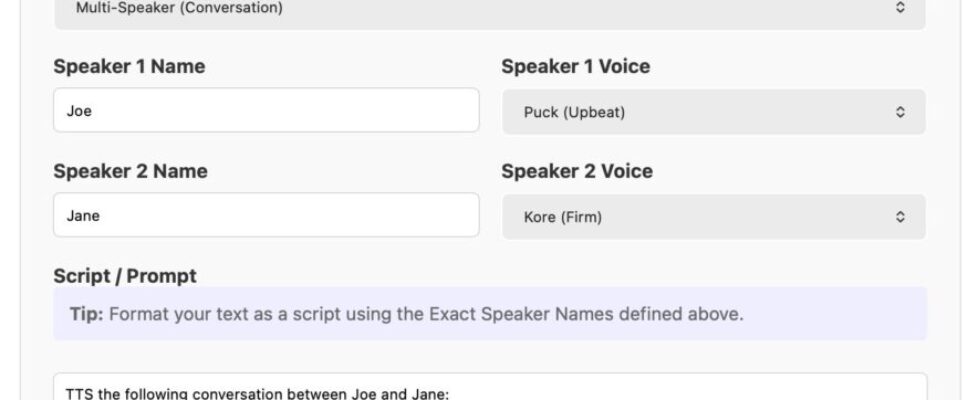Select the Speaker 2 Name label
This screenshot has width=978, height=400.
click(x=130, y=171)
